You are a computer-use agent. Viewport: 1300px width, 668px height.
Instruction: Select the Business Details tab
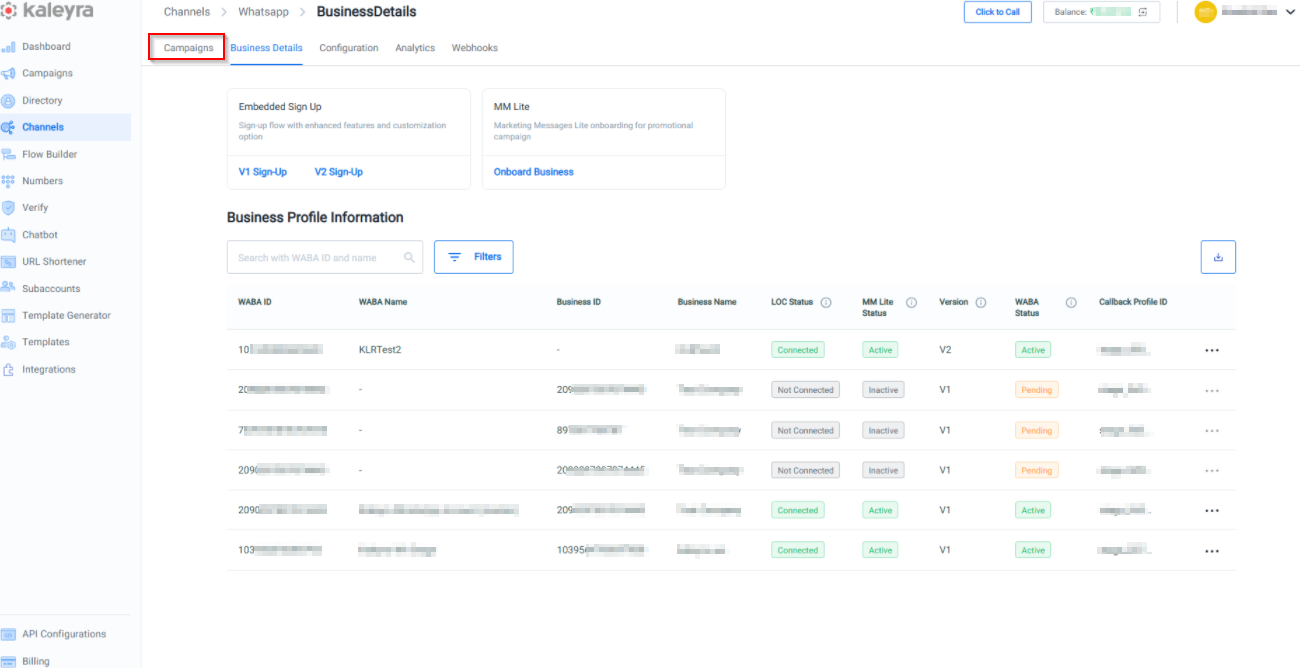click(x=266, y=48)
